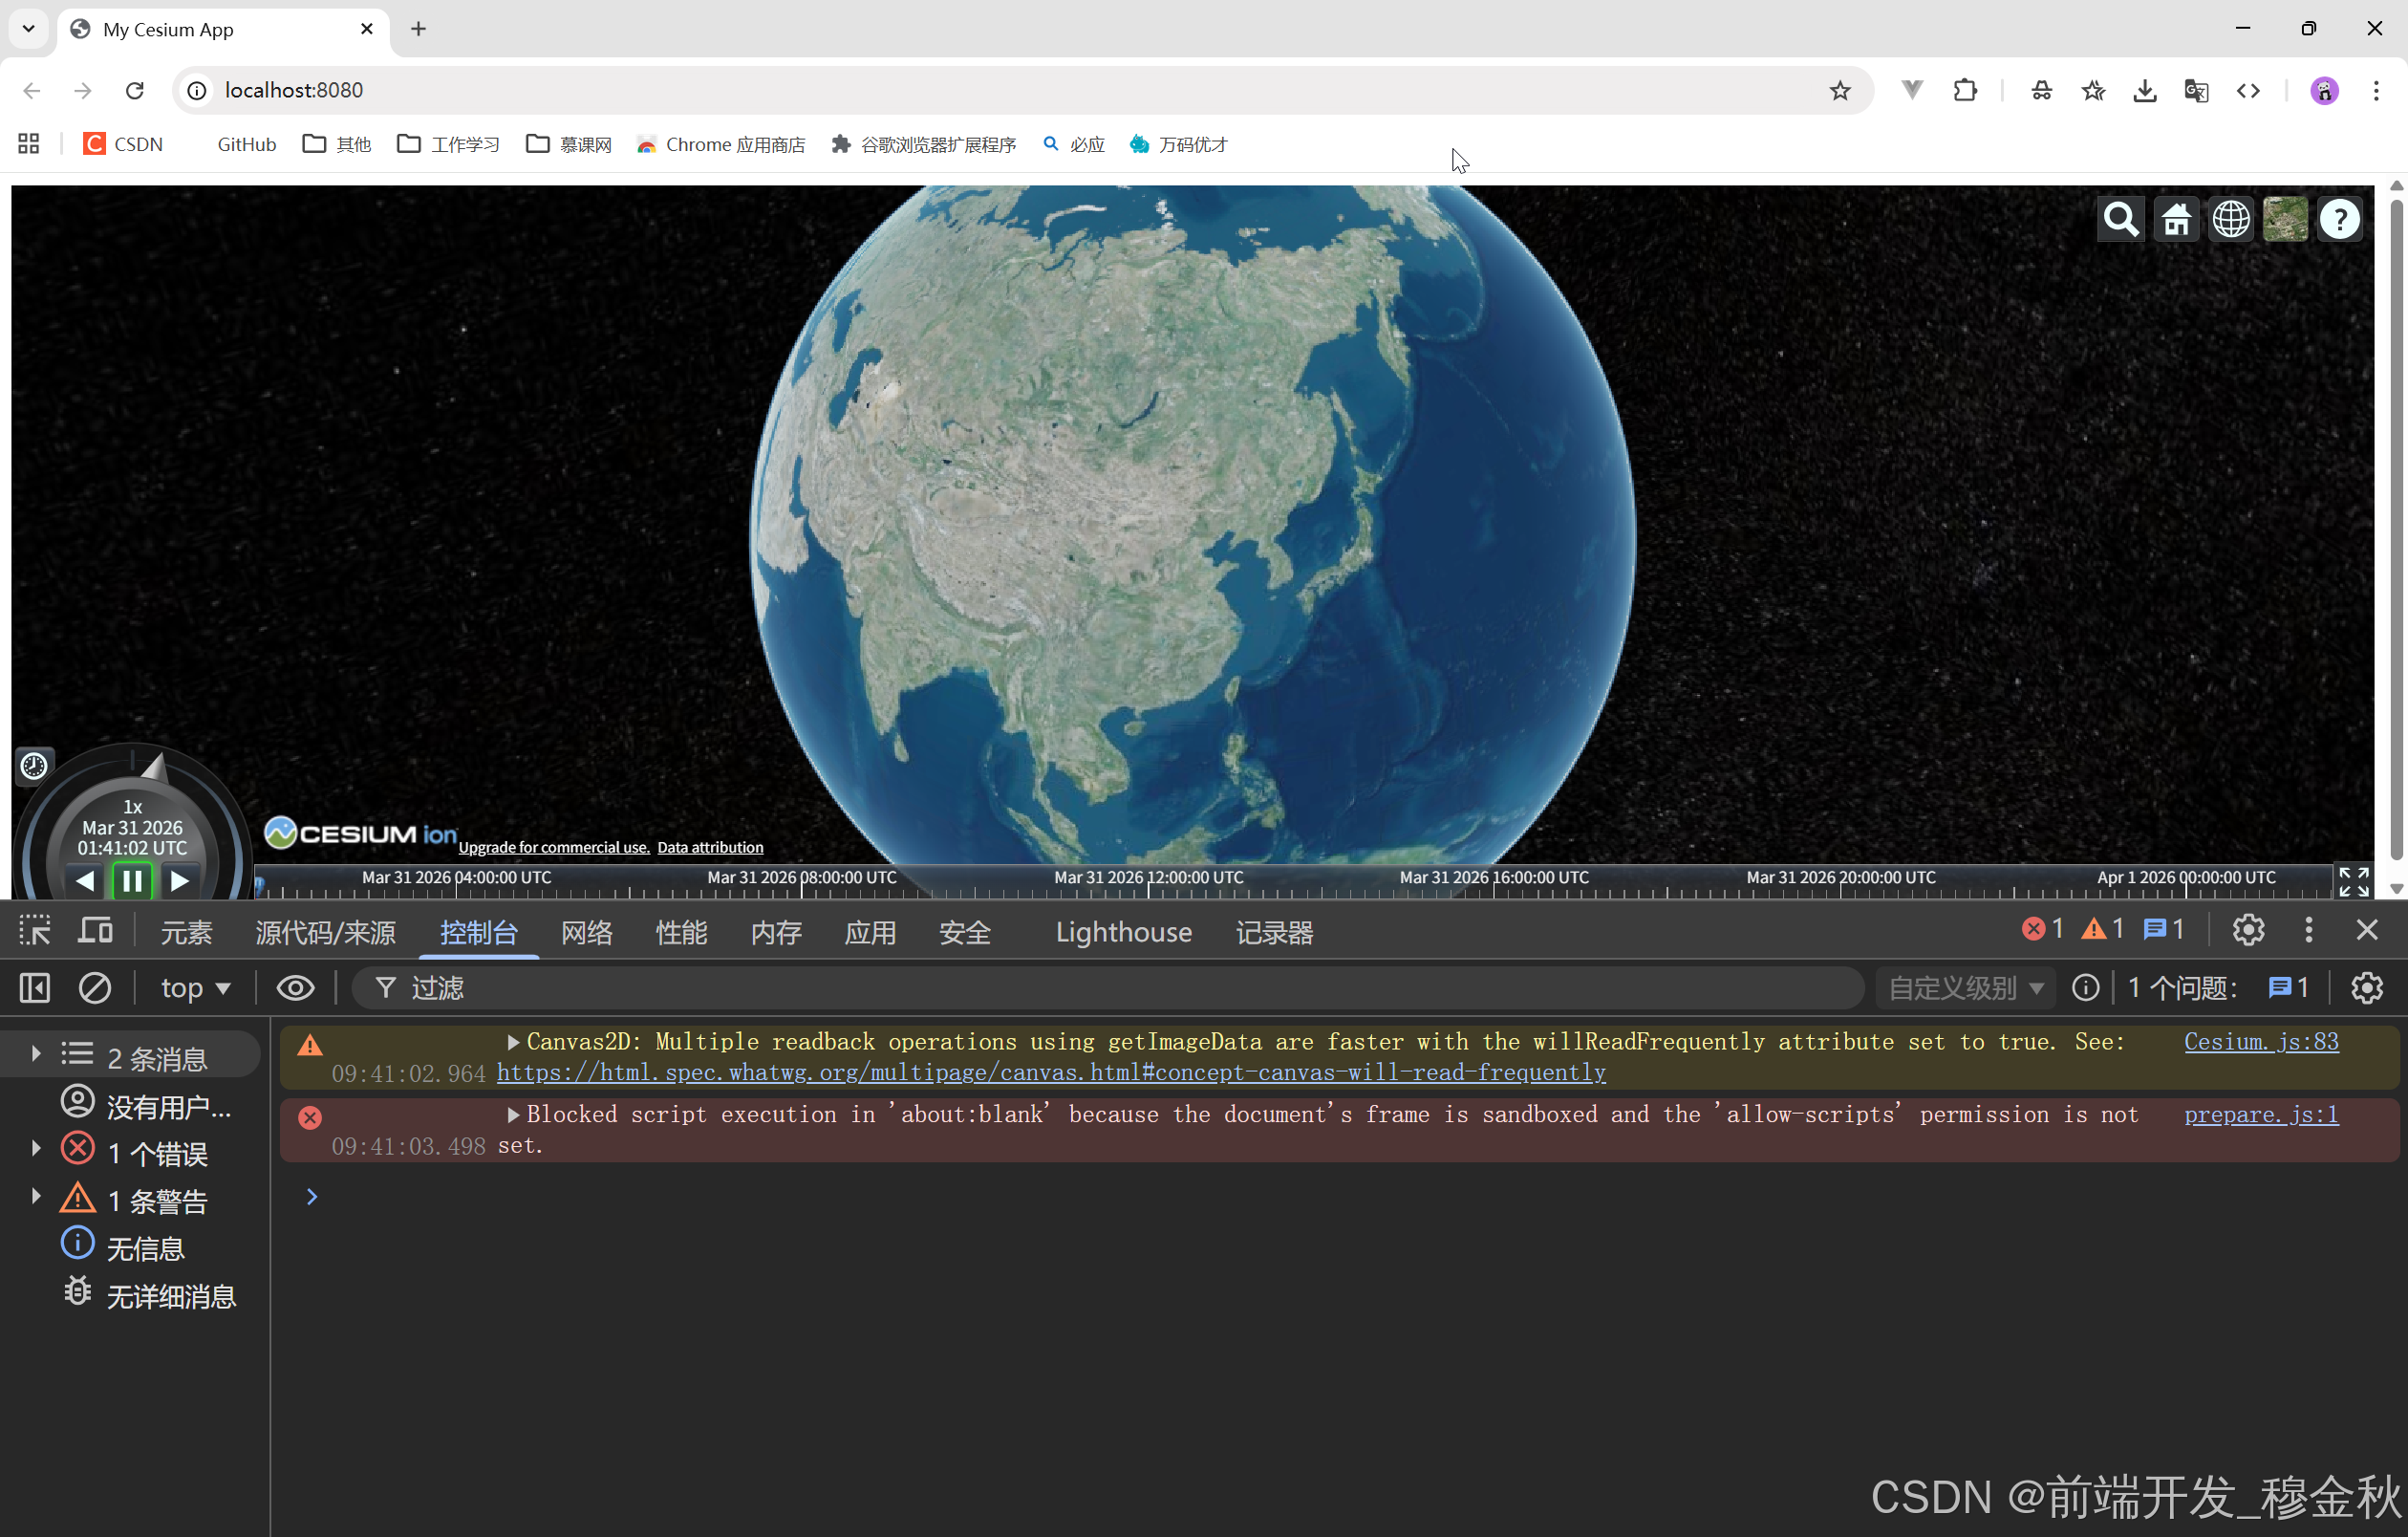Expand the 1 error message group
The image size is (2408, 1537).
[37, 1150]
